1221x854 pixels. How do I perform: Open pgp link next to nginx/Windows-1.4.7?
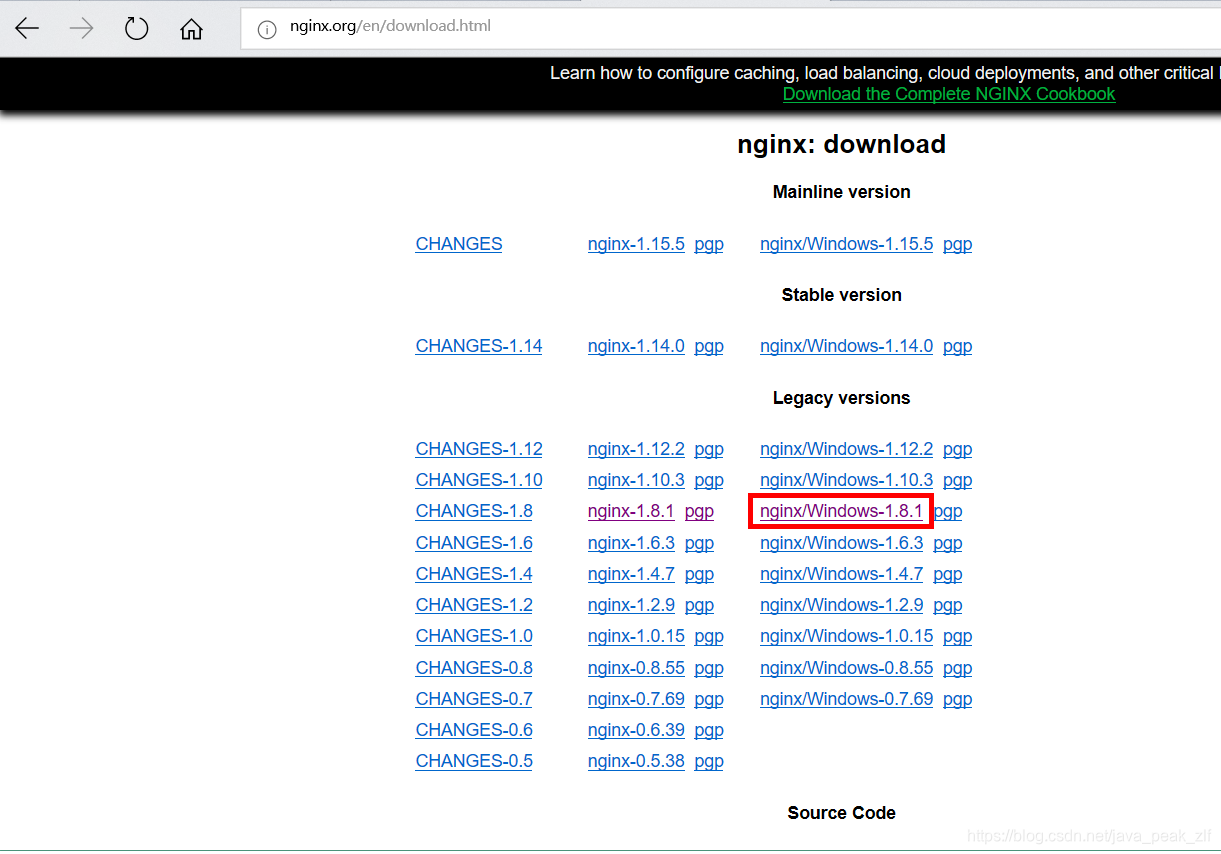coord(948,574)
